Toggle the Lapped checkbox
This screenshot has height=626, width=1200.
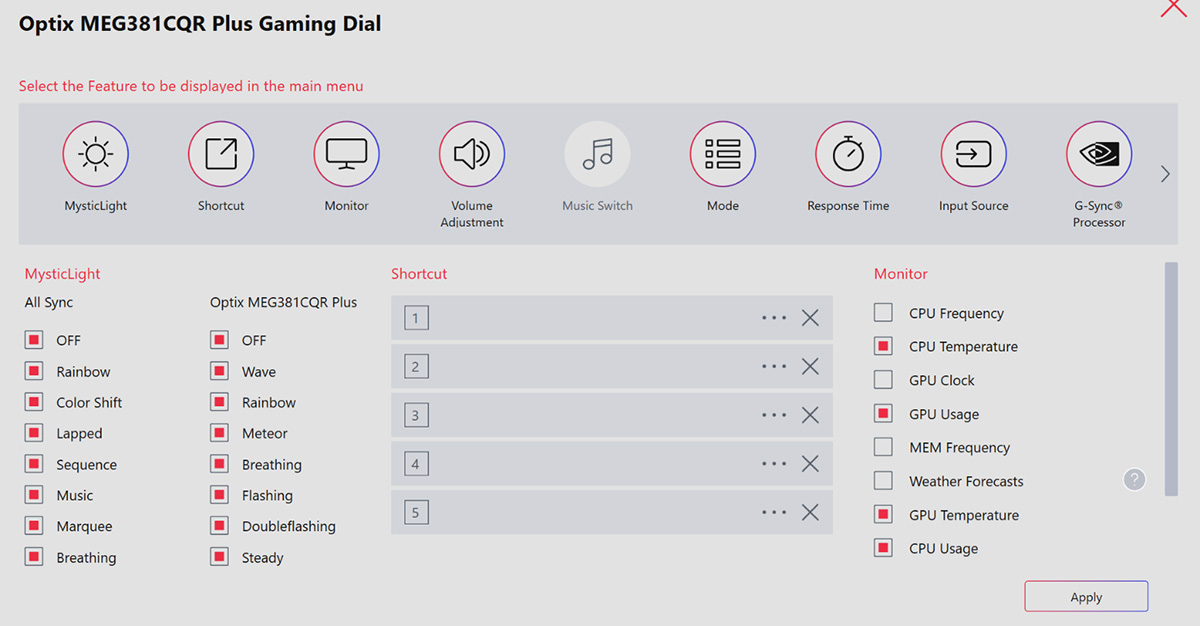(34, 433)
